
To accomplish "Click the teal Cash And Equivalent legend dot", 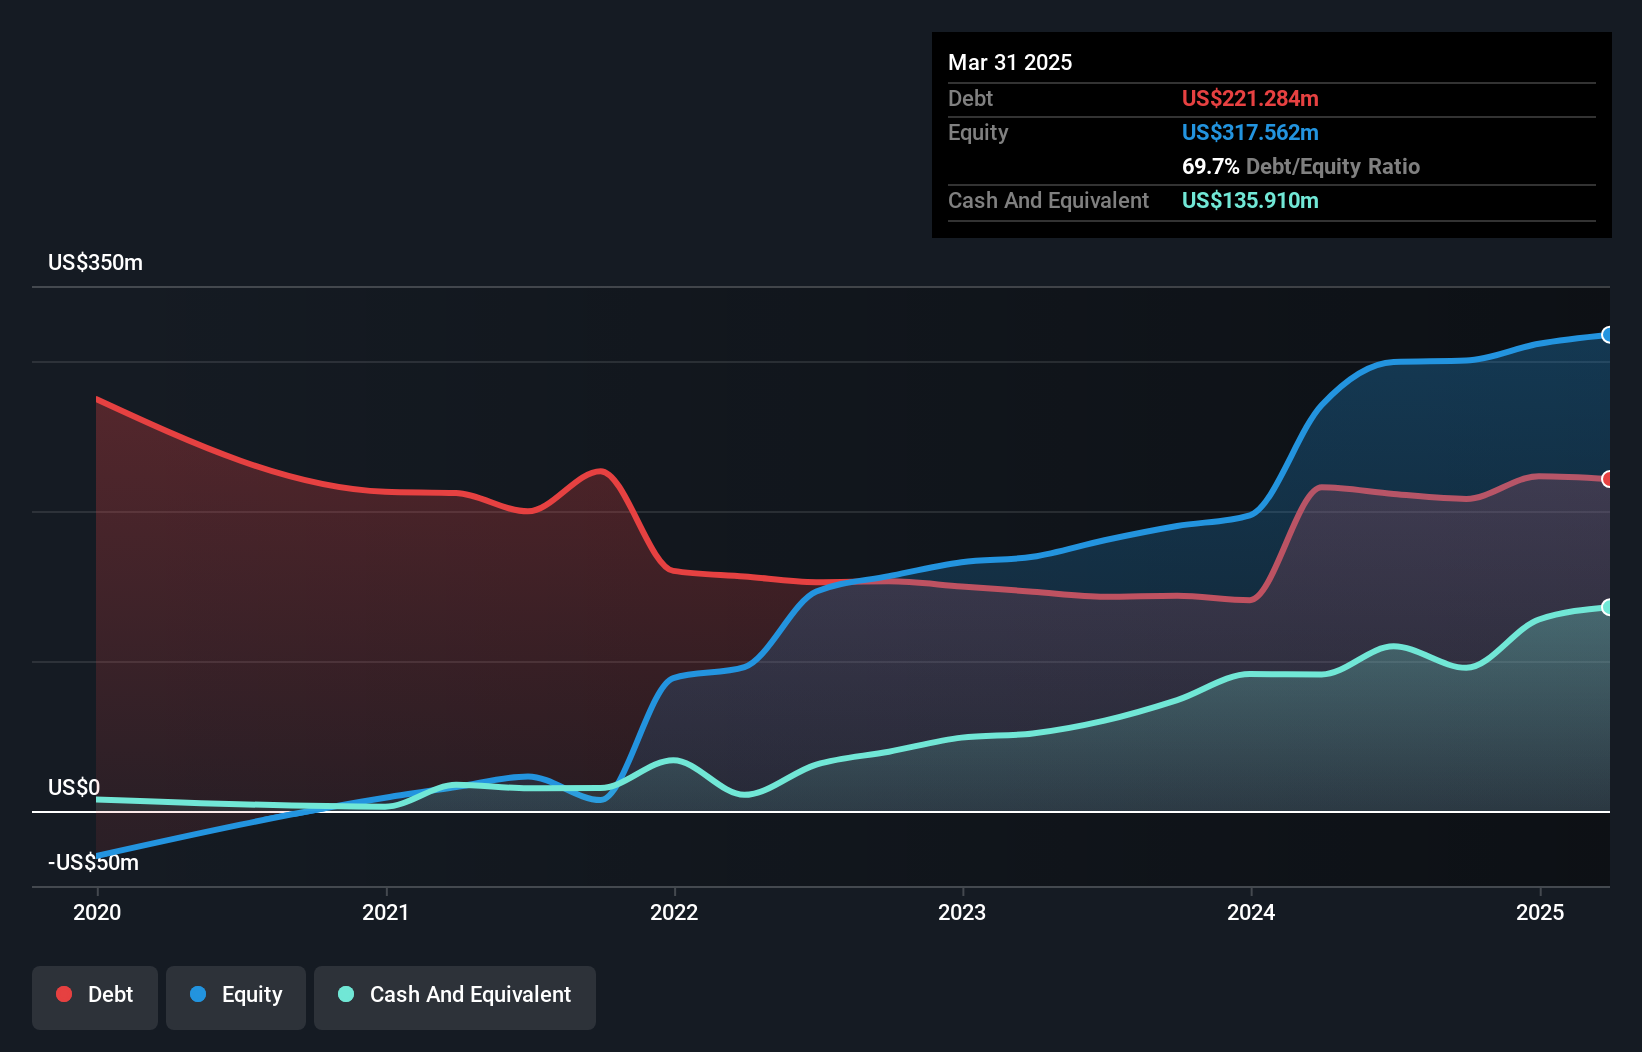I will click(346, 994).
